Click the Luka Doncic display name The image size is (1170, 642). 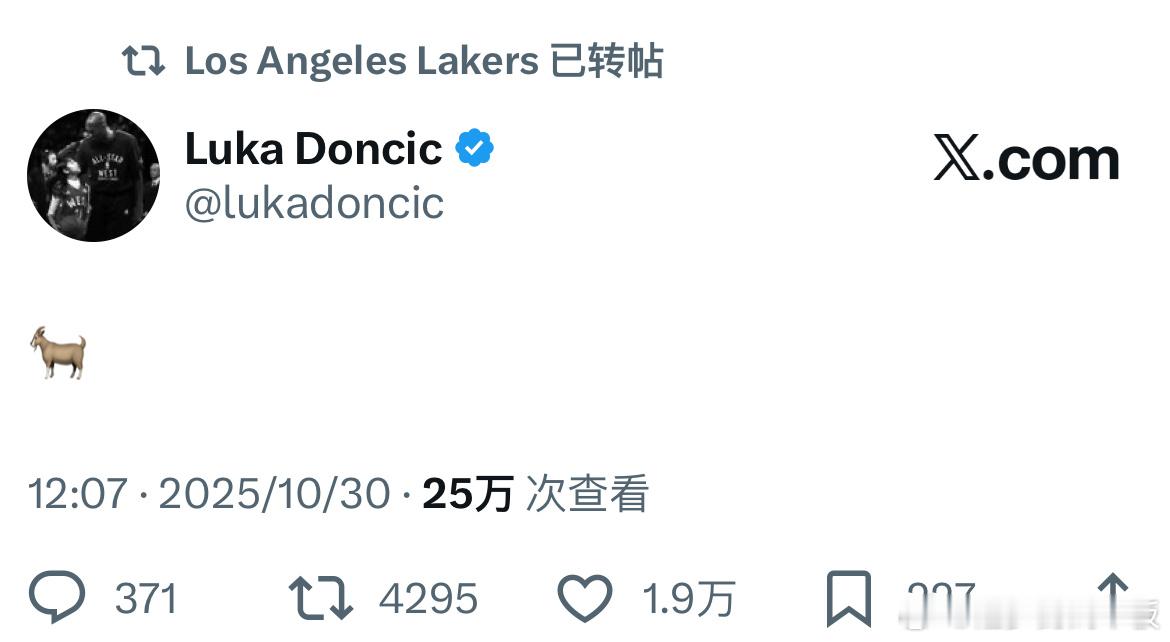point(312,147)
